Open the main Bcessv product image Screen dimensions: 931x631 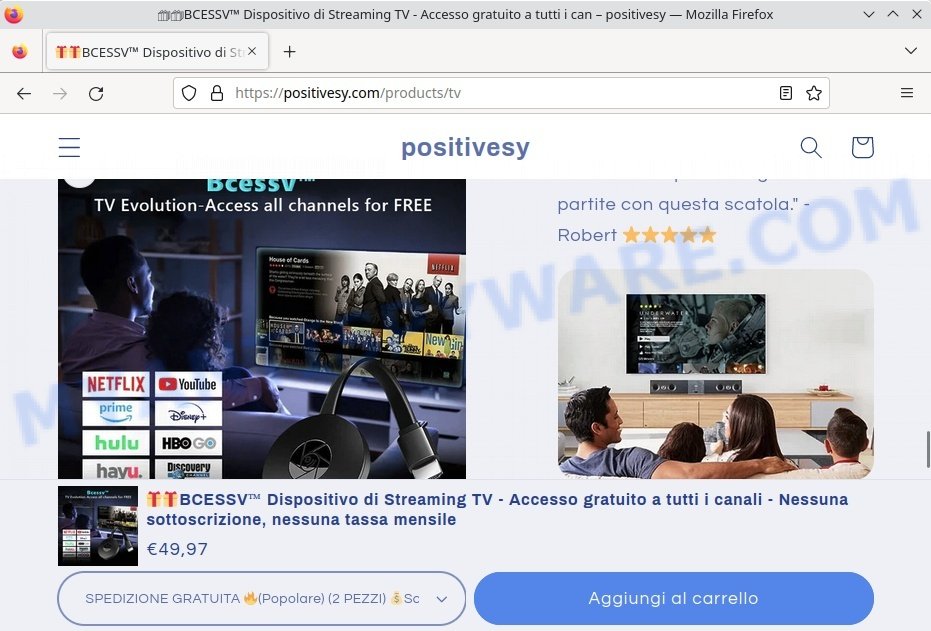coord(262,329)
